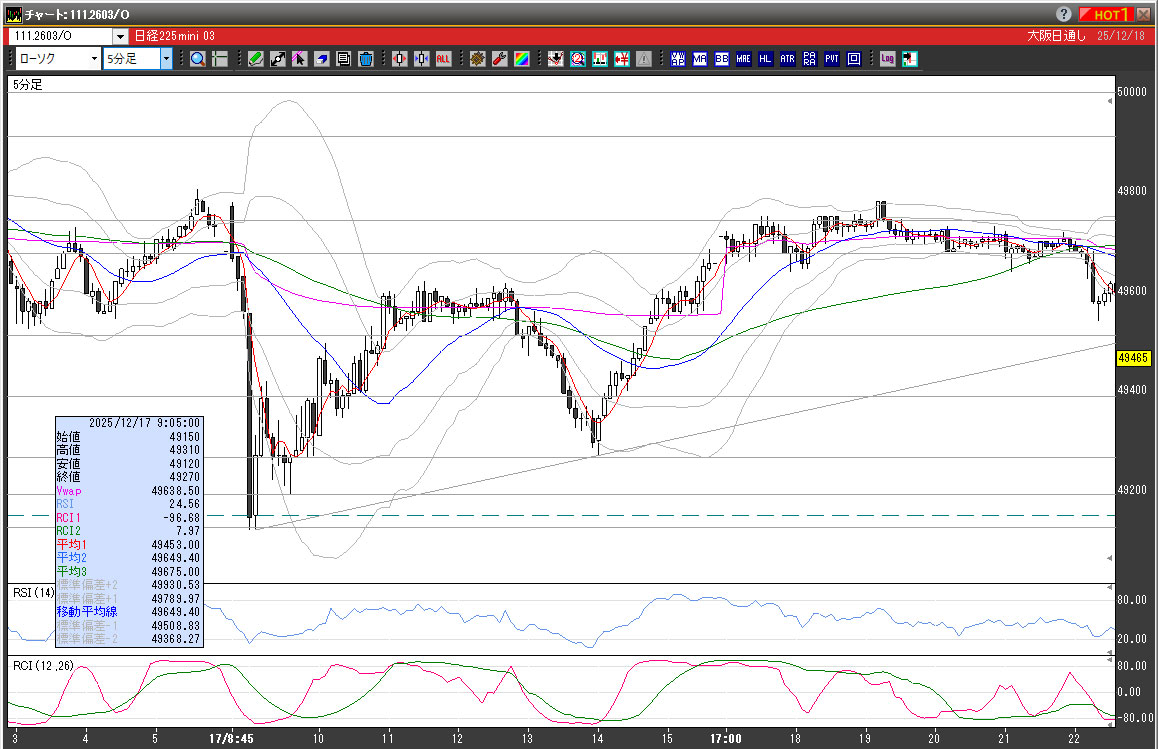
Task: Click the ATR indicator button
Action: [788, 59]
